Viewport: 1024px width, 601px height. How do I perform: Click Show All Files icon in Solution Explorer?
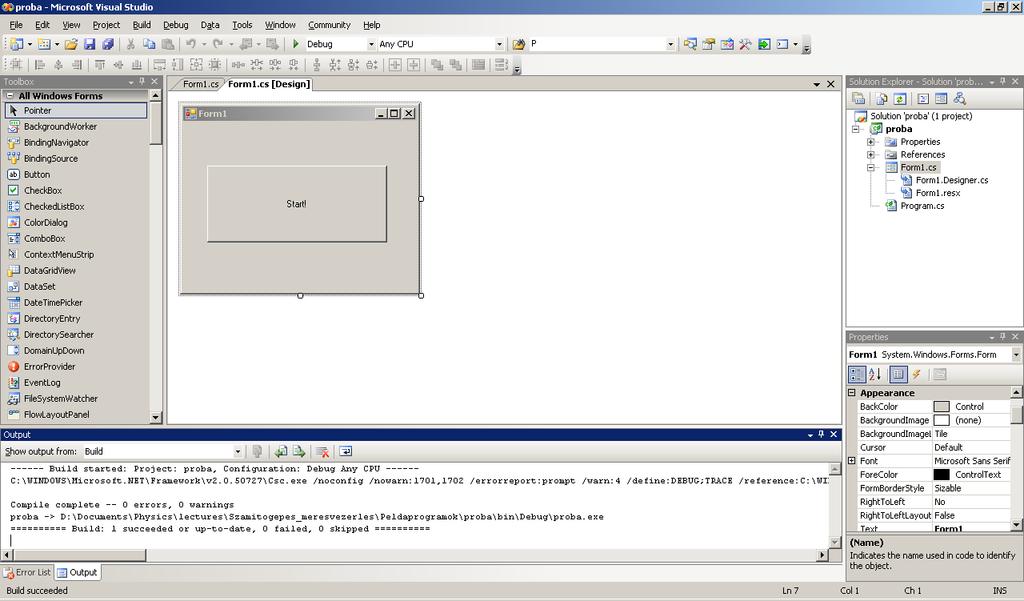pos(882,99)
